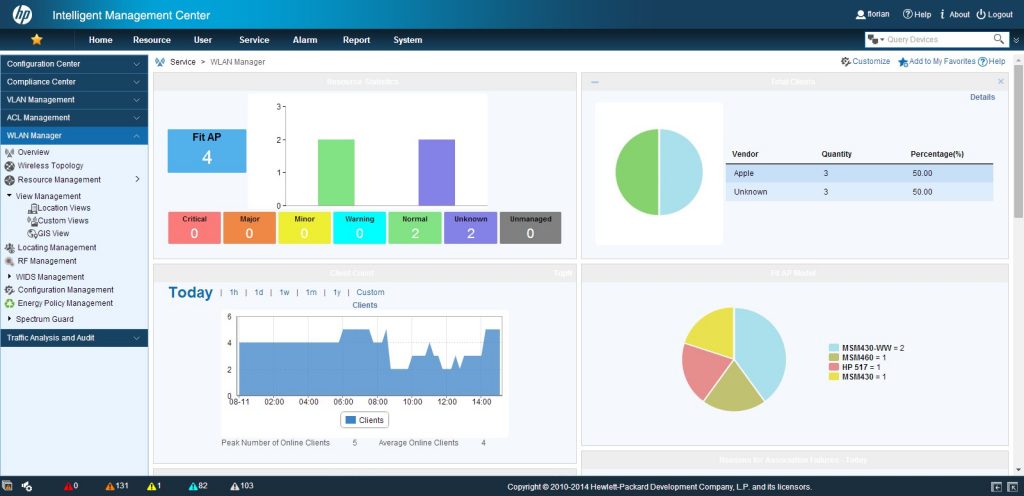The width and height of the screenshot is (1024, 496).
Task: Click the gray Unmanaged status tile
Action: 530,228
